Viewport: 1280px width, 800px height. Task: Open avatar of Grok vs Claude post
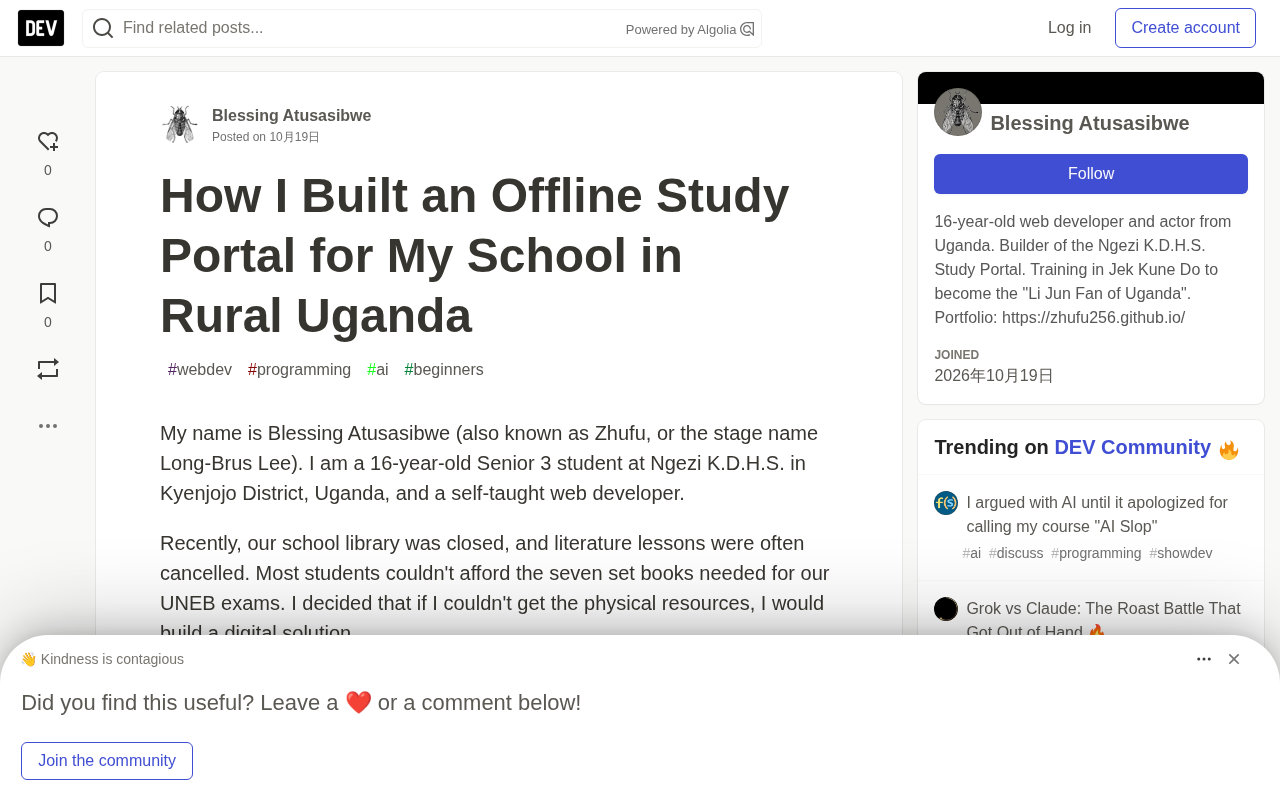(x=946, y=609)
